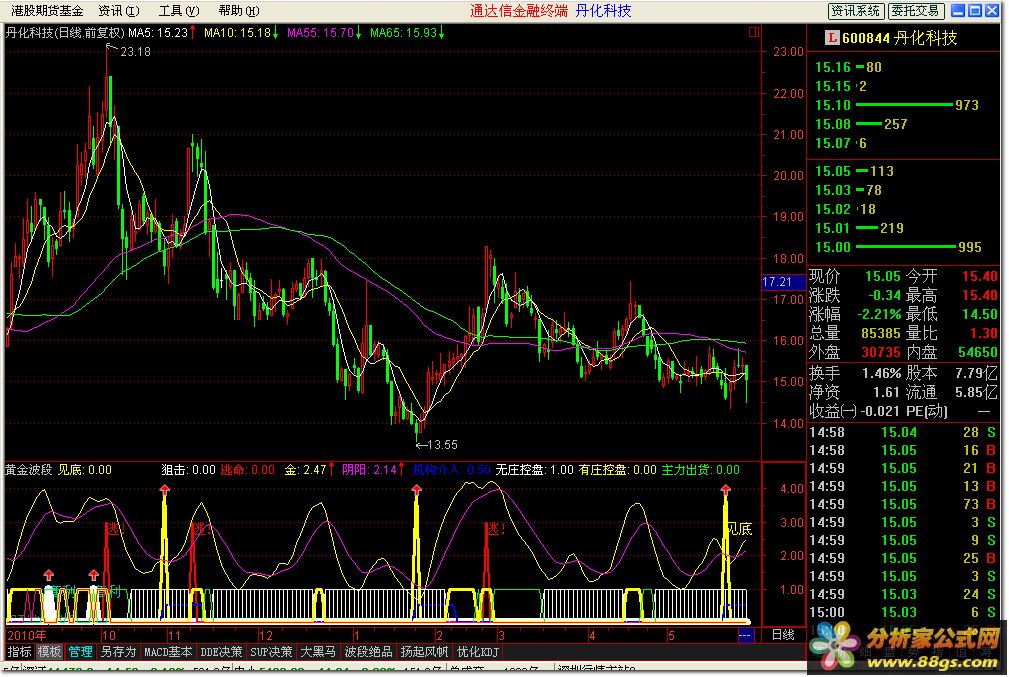This screenshot has height=677, width=1009.
Task: Click the 换手 1.46% value
Action: 882,373
